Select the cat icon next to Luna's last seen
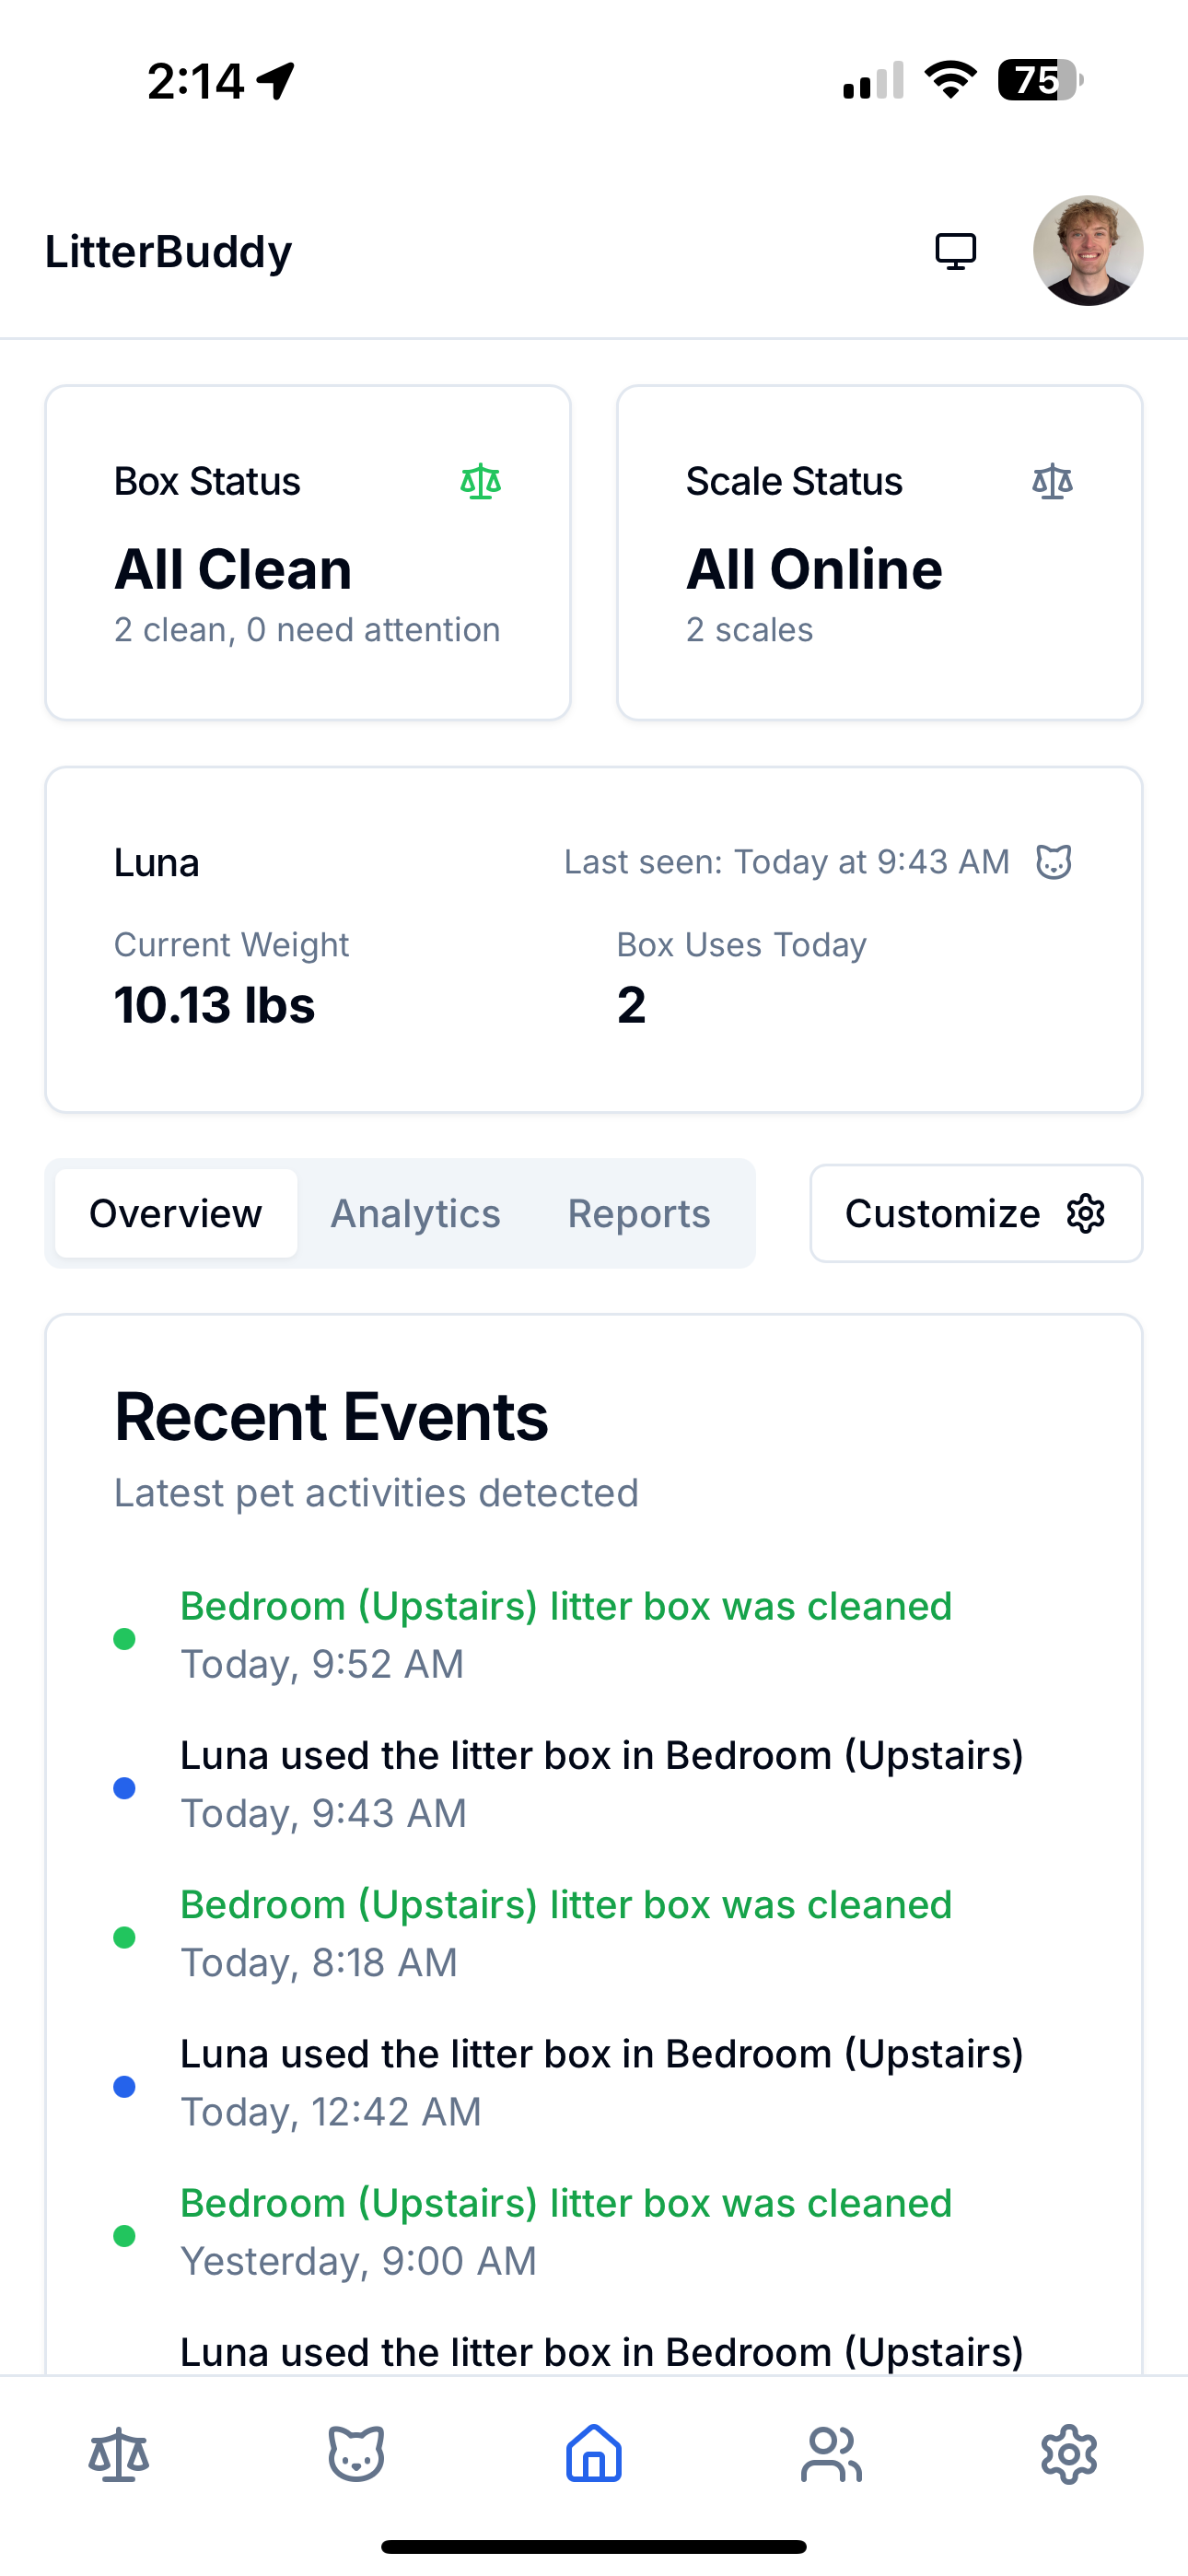 1053,861
